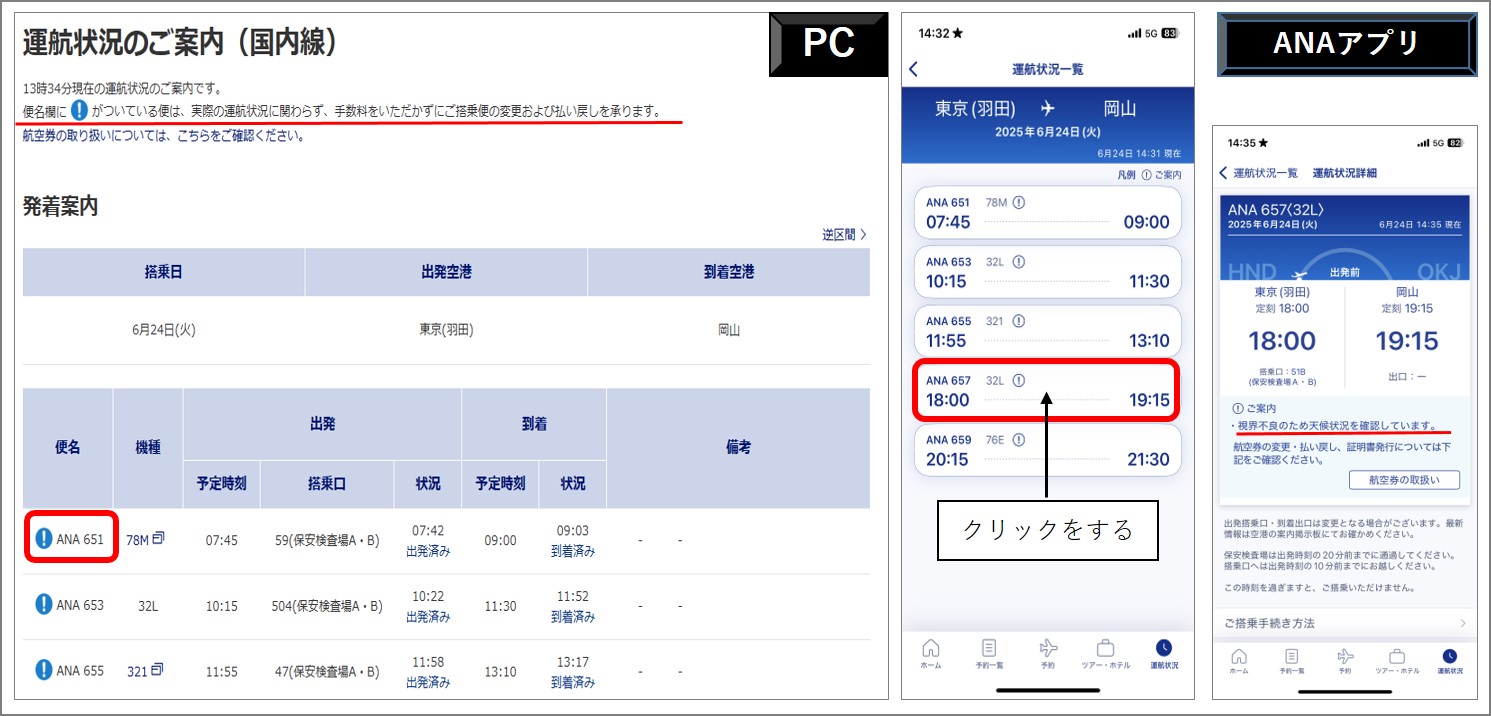This screenshot has height=716, width=1491.
Task: Go to 予約一覧 tab on the 運航状況詳細 screen
Action: [x=1292, y=661]
